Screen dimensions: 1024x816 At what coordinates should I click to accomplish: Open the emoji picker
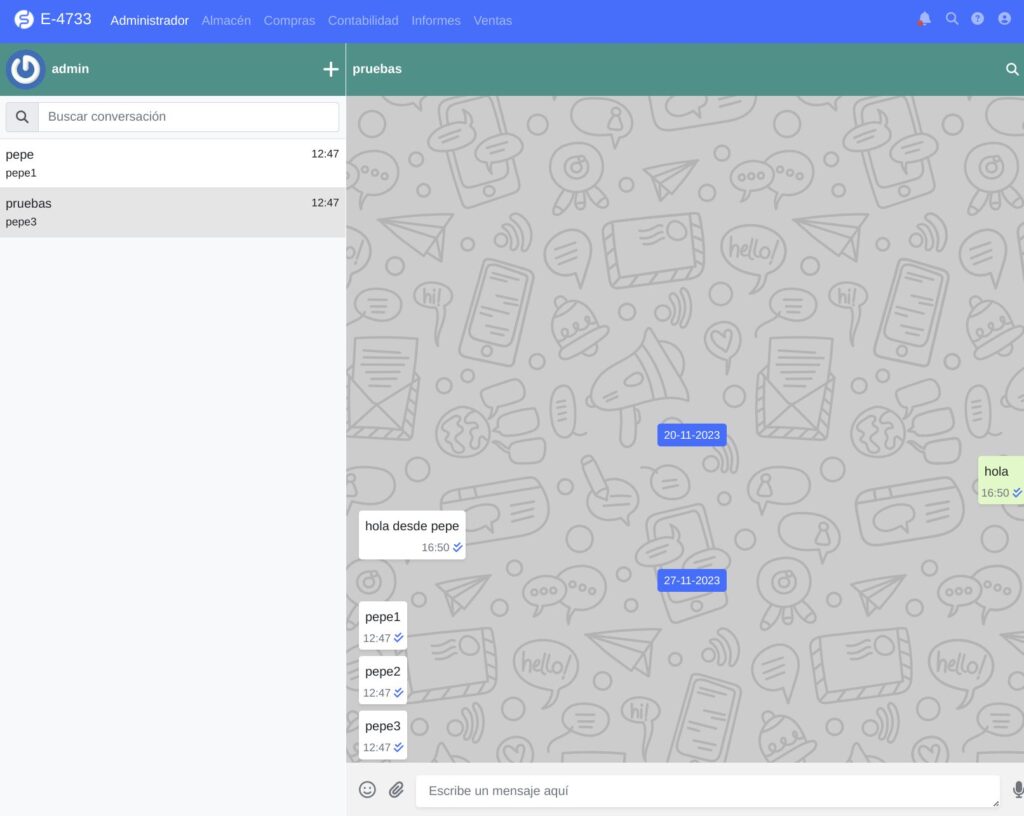coord(367,790)
